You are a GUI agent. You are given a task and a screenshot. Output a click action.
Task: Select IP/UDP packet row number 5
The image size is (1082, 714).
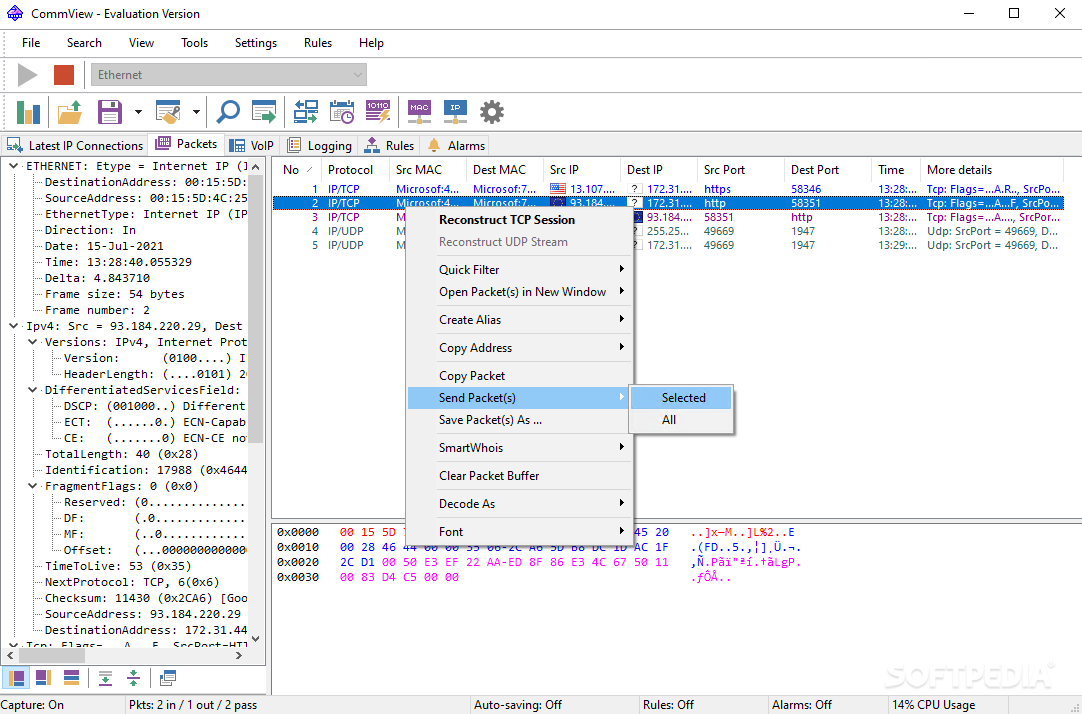click(x=668, y=245)
